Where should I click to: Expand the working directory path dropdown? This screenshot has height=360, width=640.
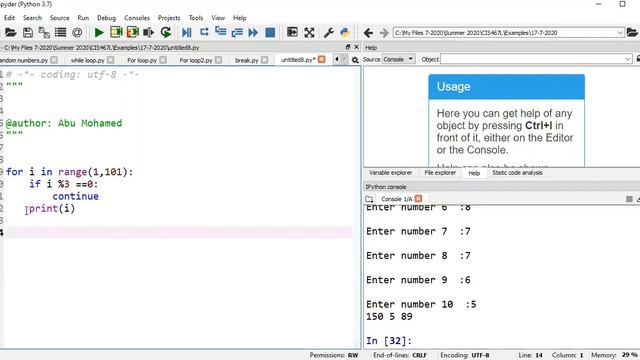pos(620,33)
